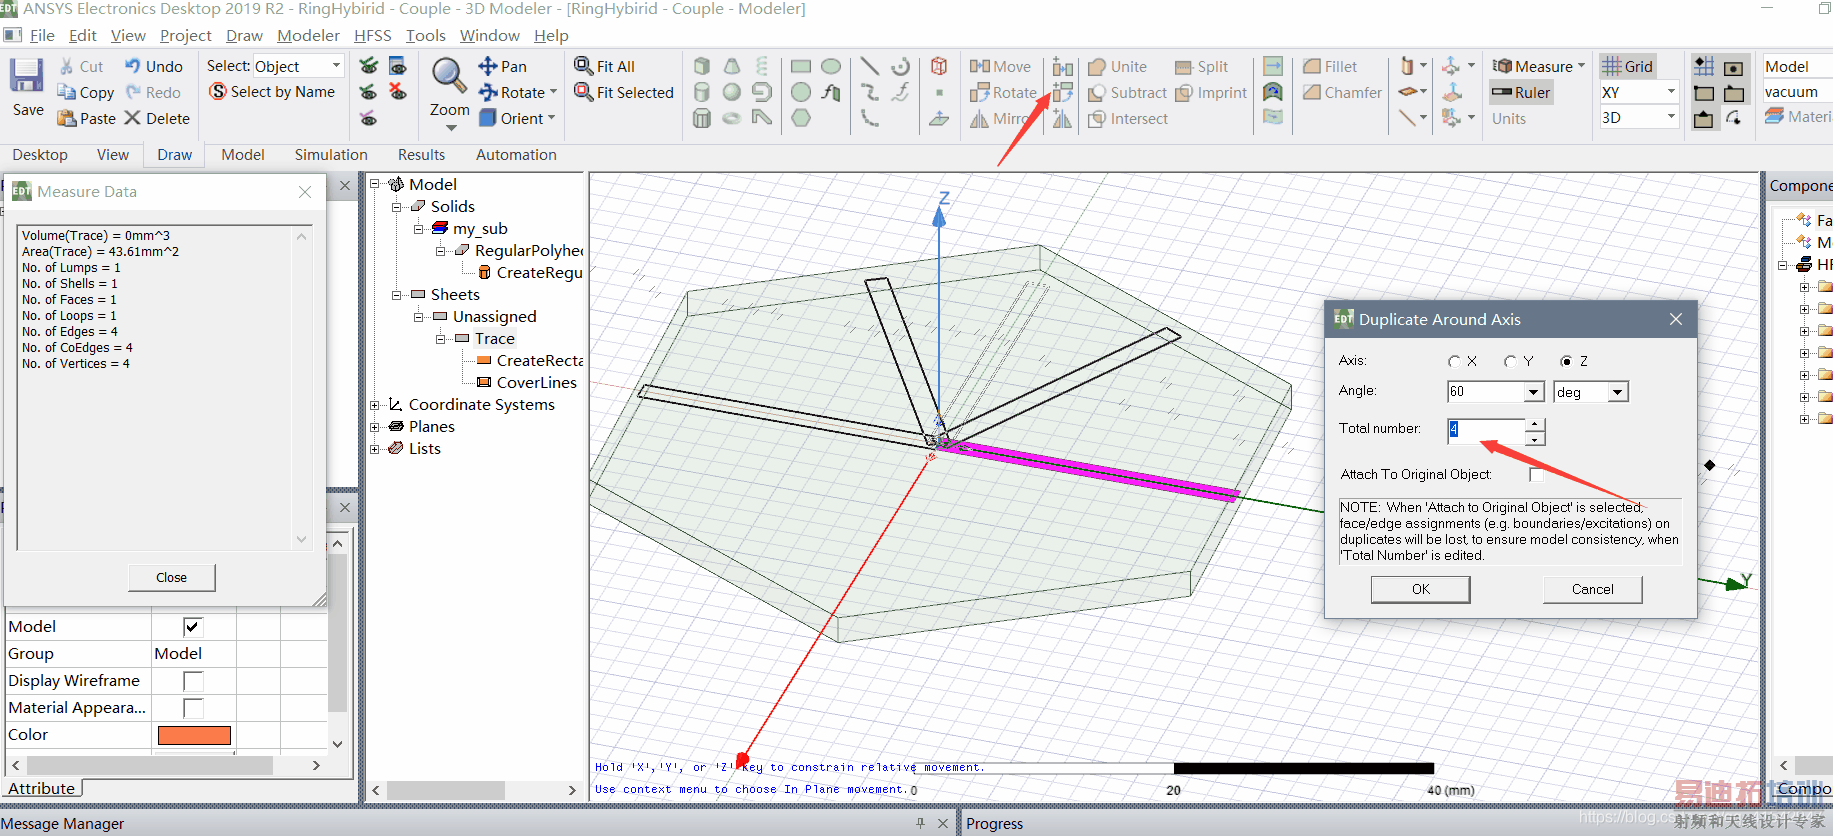Select X axis radio button
The image size is (1833, 836).
coord(1454,361)
